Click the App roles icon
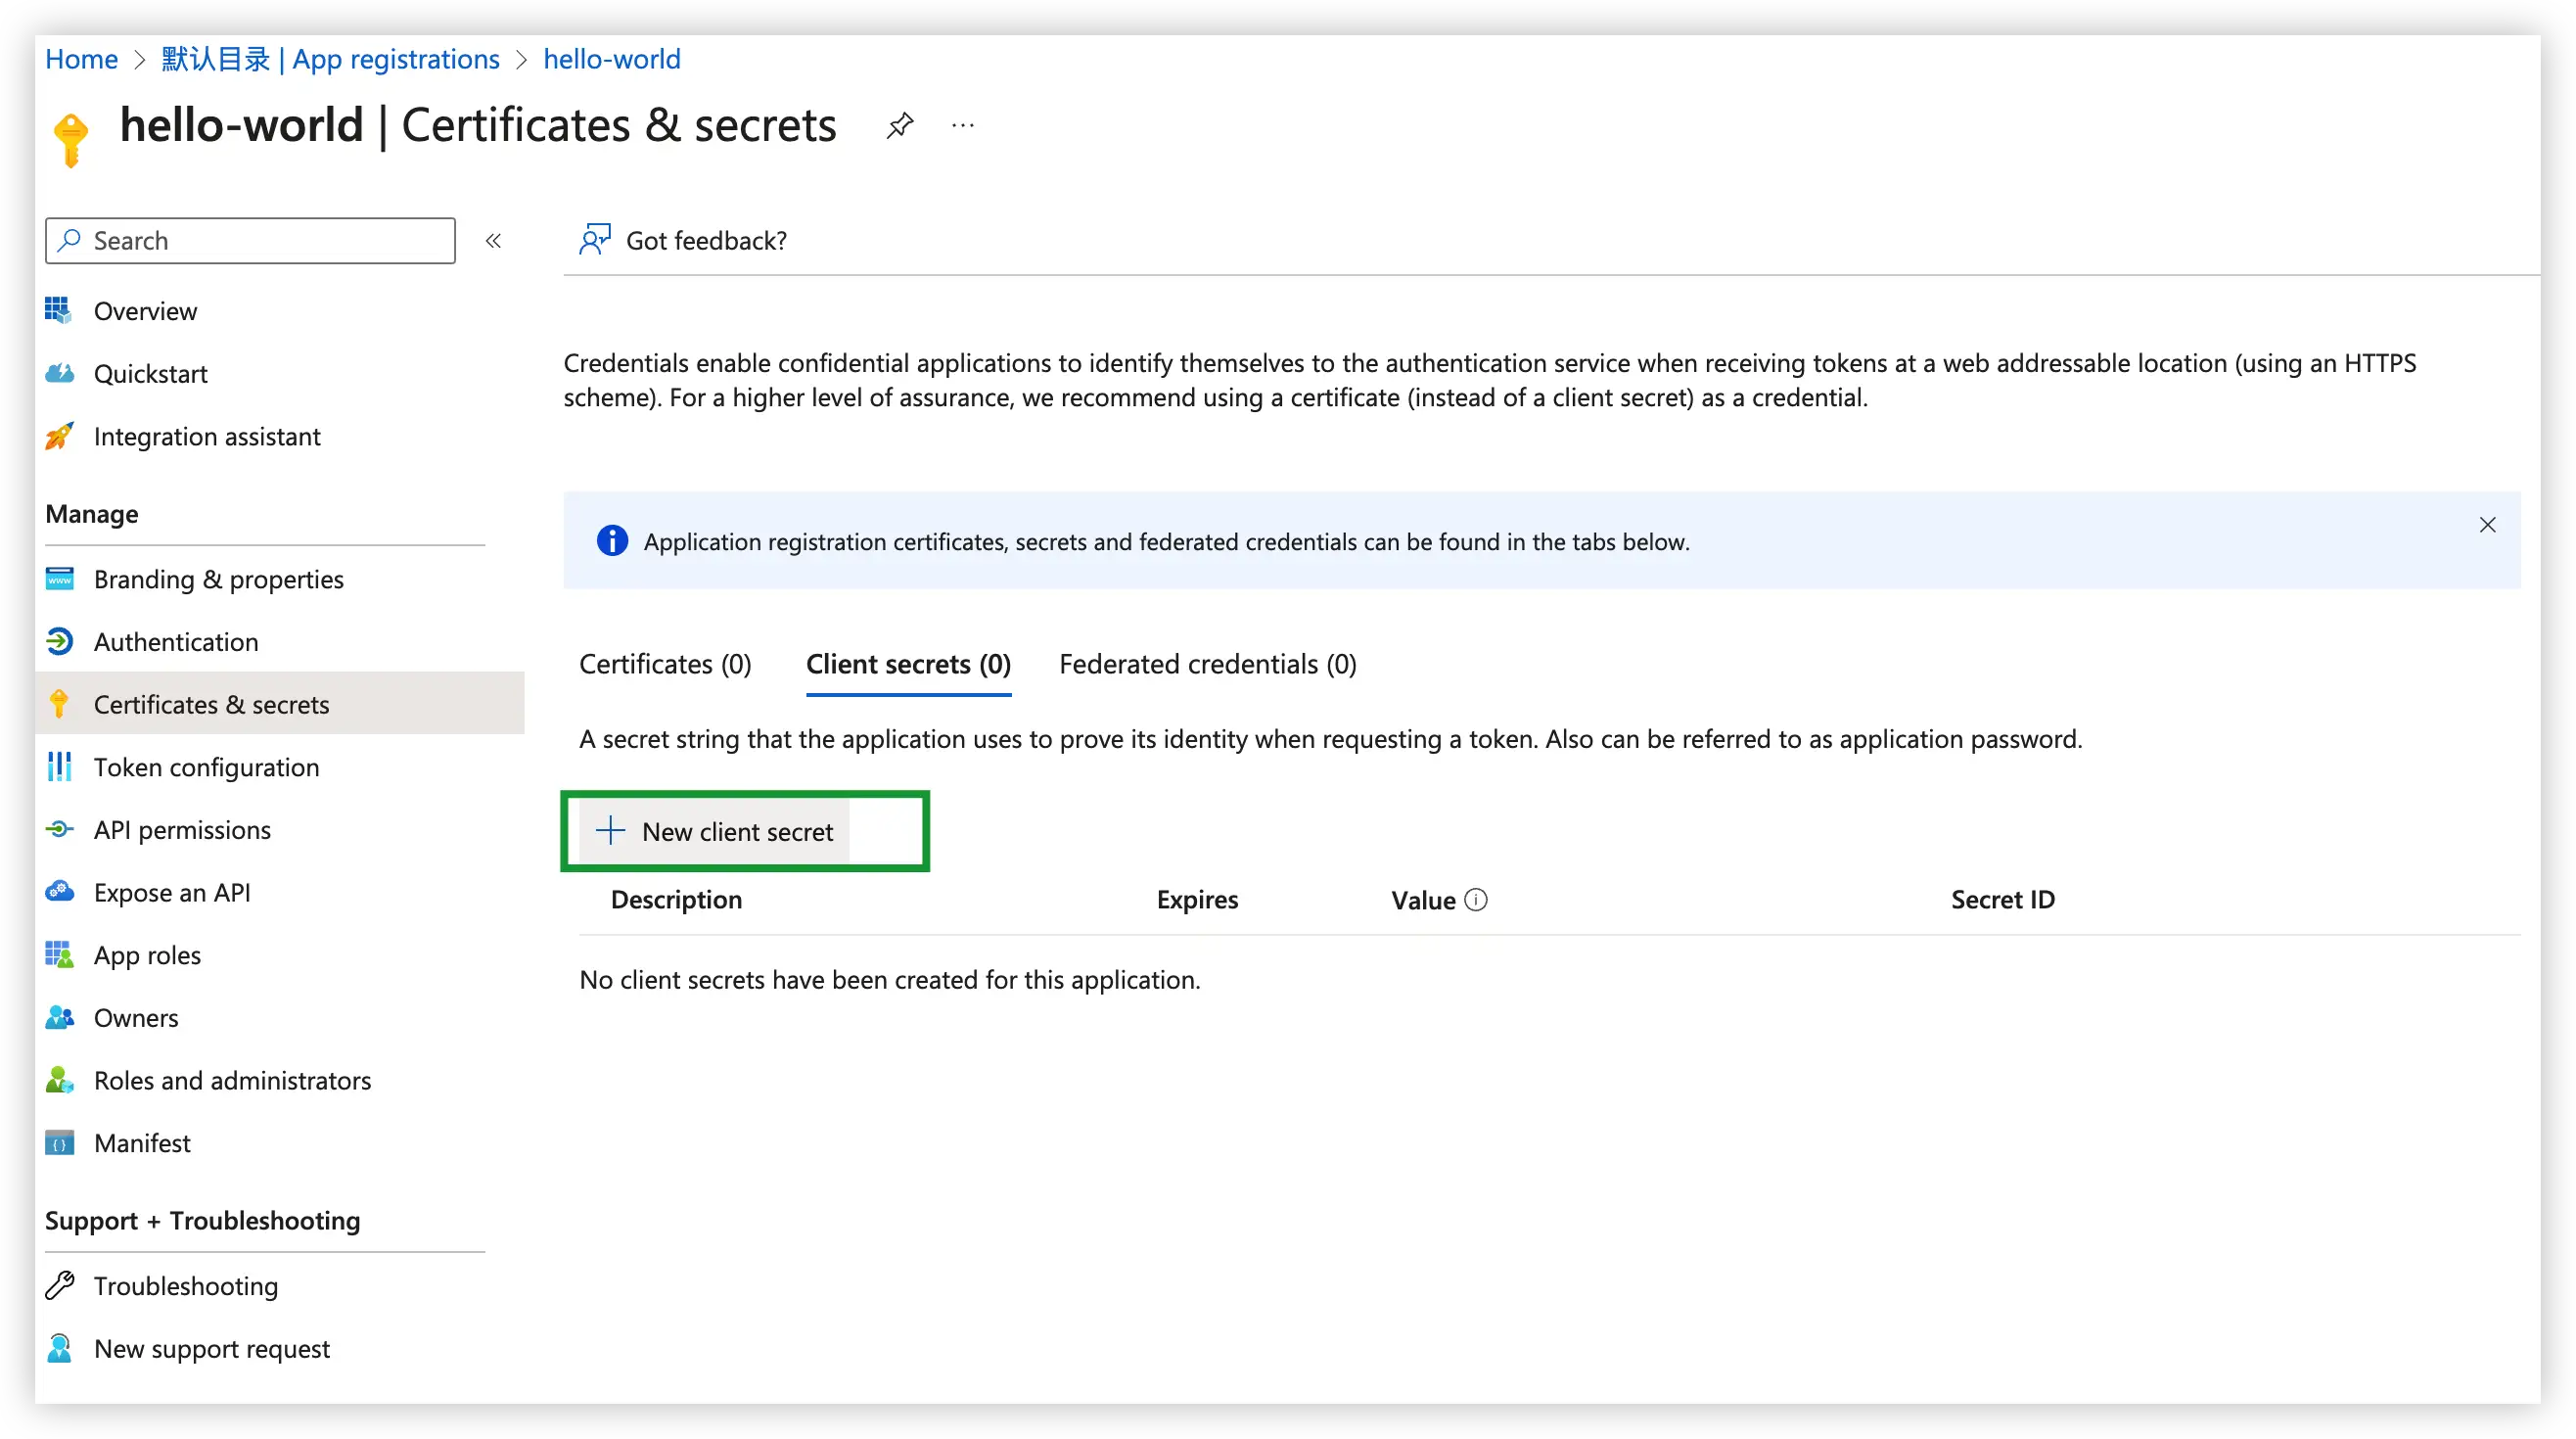The height and width of the screenshot is (1439, 2576). (x=59, y=956)
